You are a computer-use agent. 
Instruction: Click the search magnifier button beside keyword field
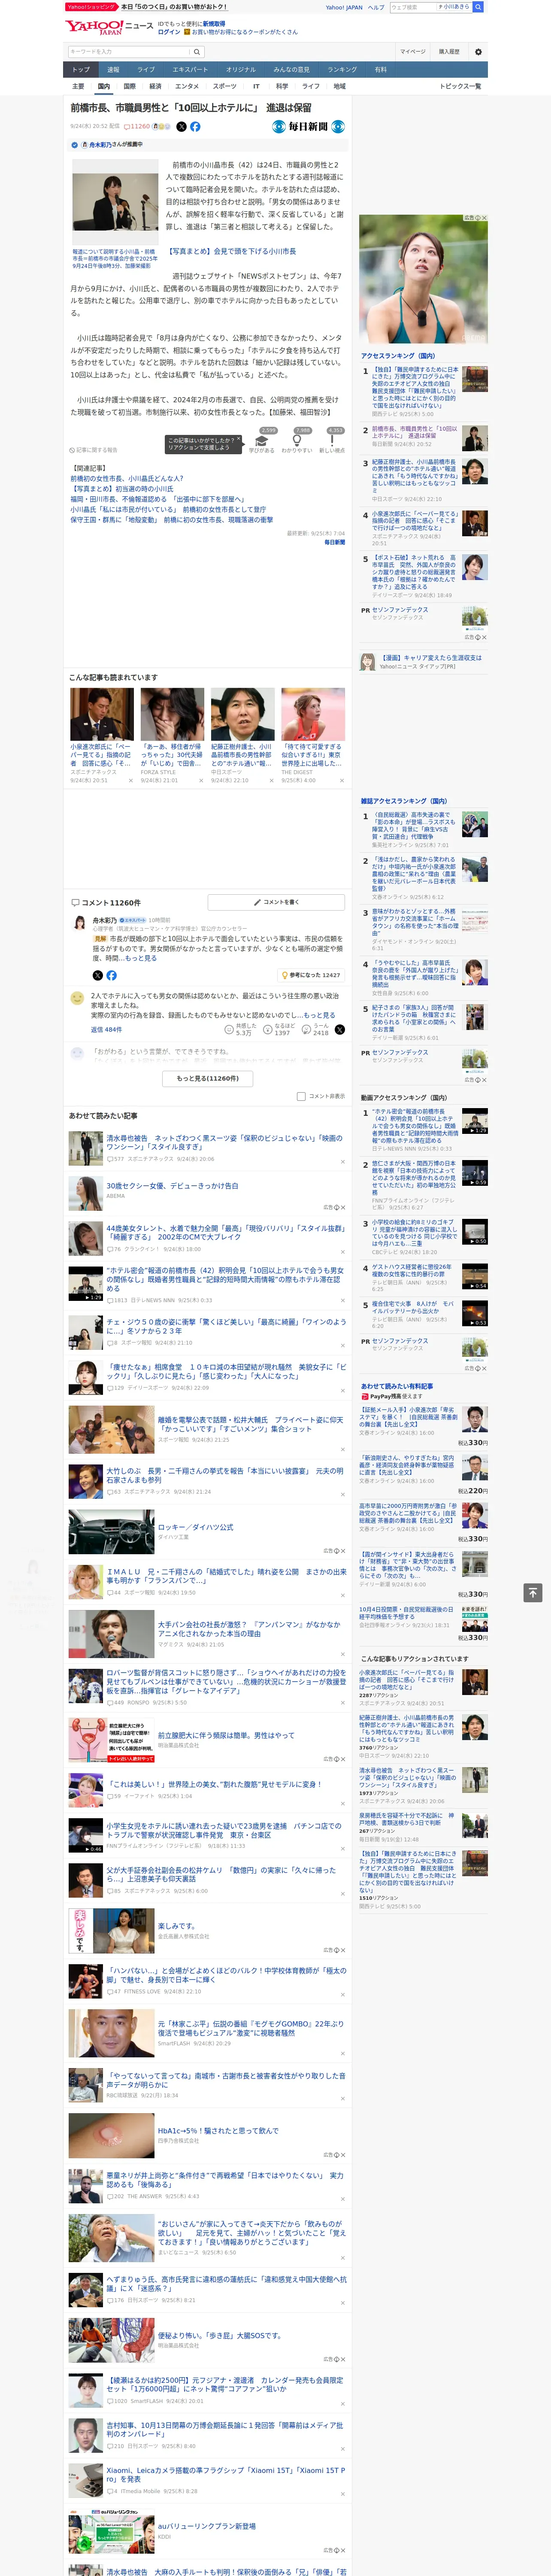click(x=197, y=52)
